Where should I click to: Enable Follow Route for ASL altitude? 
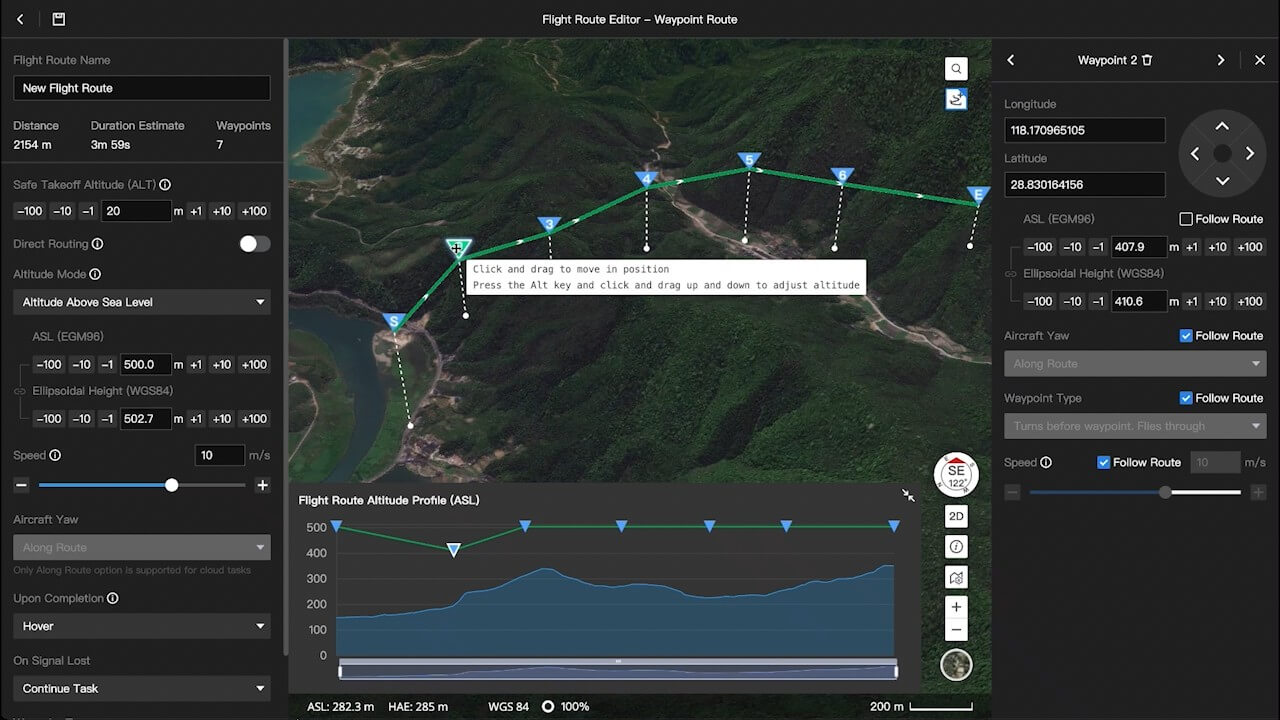[1186, 219]
